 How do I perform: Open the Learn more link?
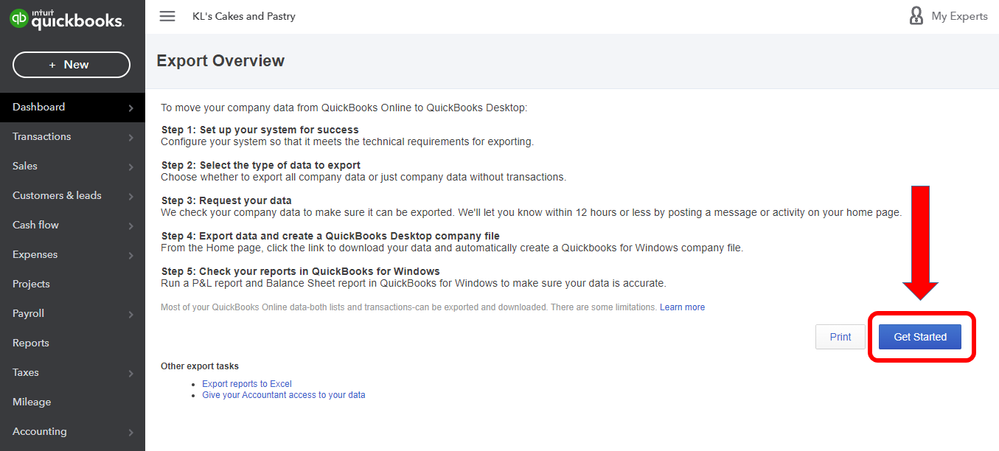[682, 307]
